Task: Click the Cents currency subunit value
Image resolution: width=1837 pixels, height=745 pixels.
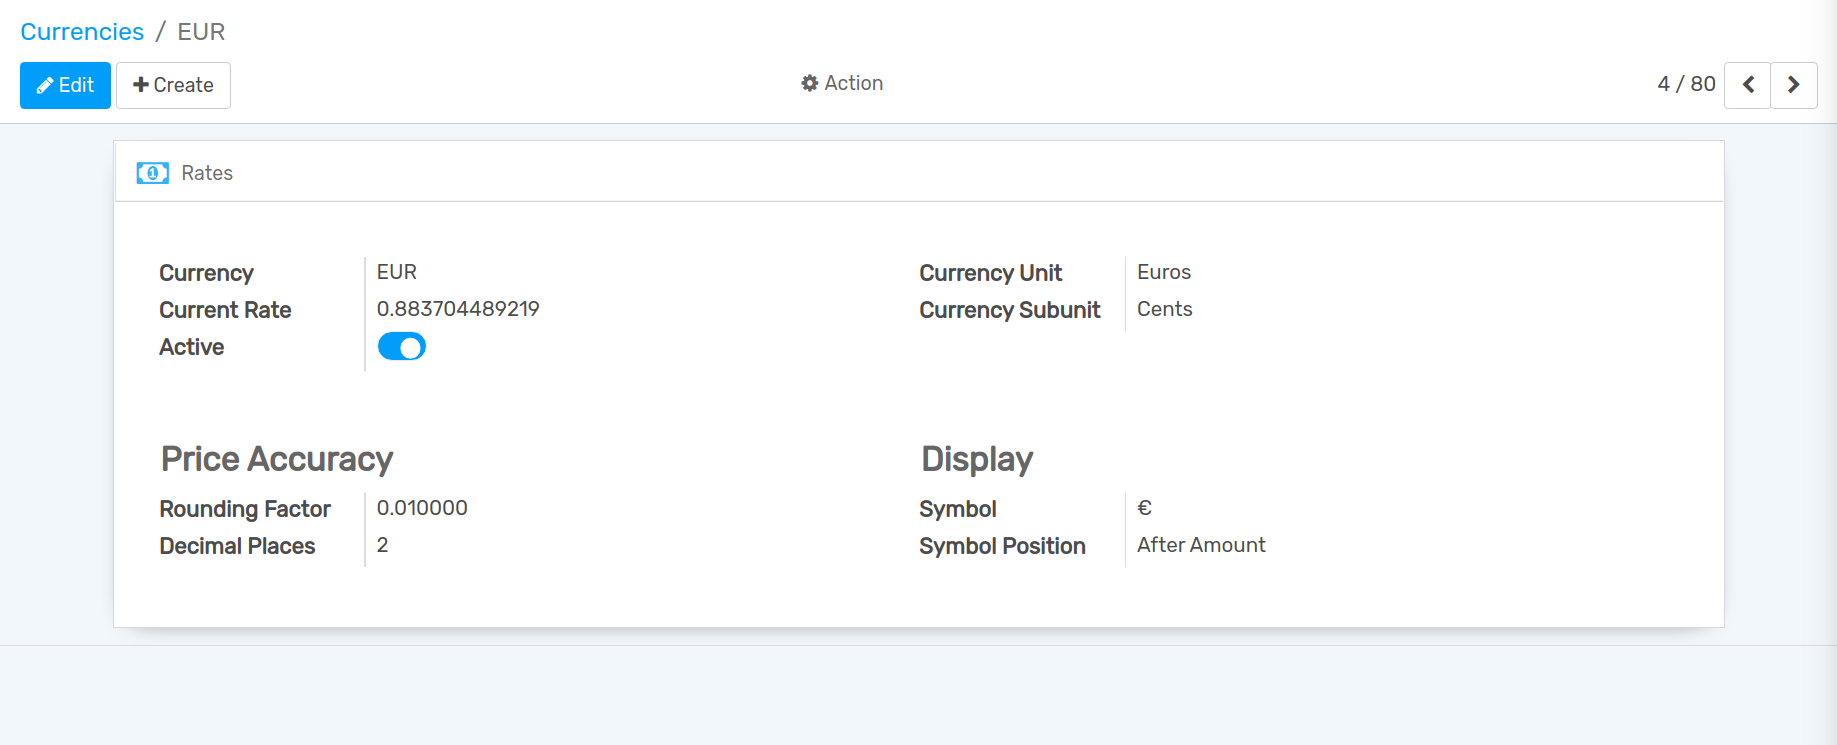Action: point(1164,309)
